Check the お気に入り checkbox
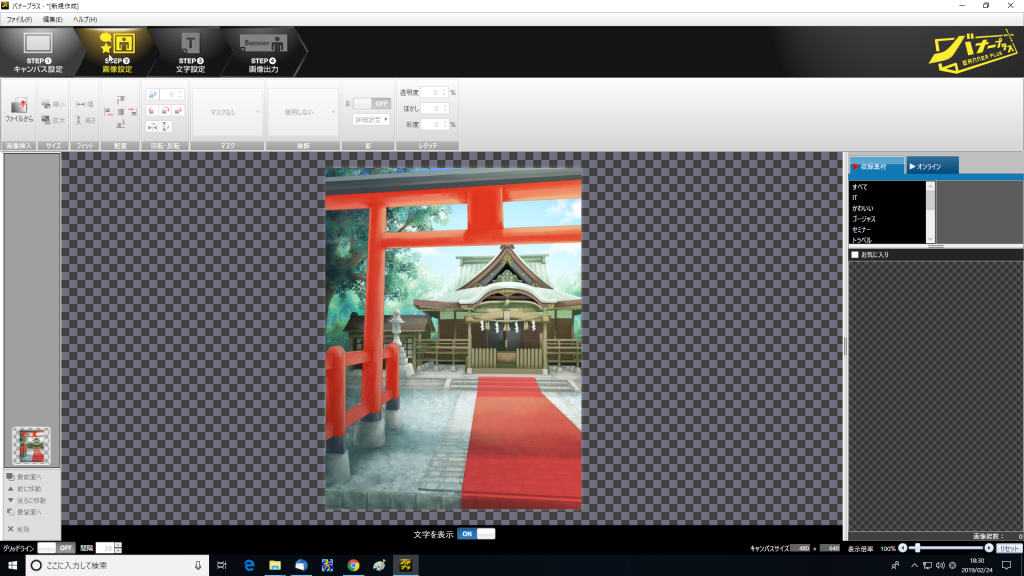 coord(854,255)
